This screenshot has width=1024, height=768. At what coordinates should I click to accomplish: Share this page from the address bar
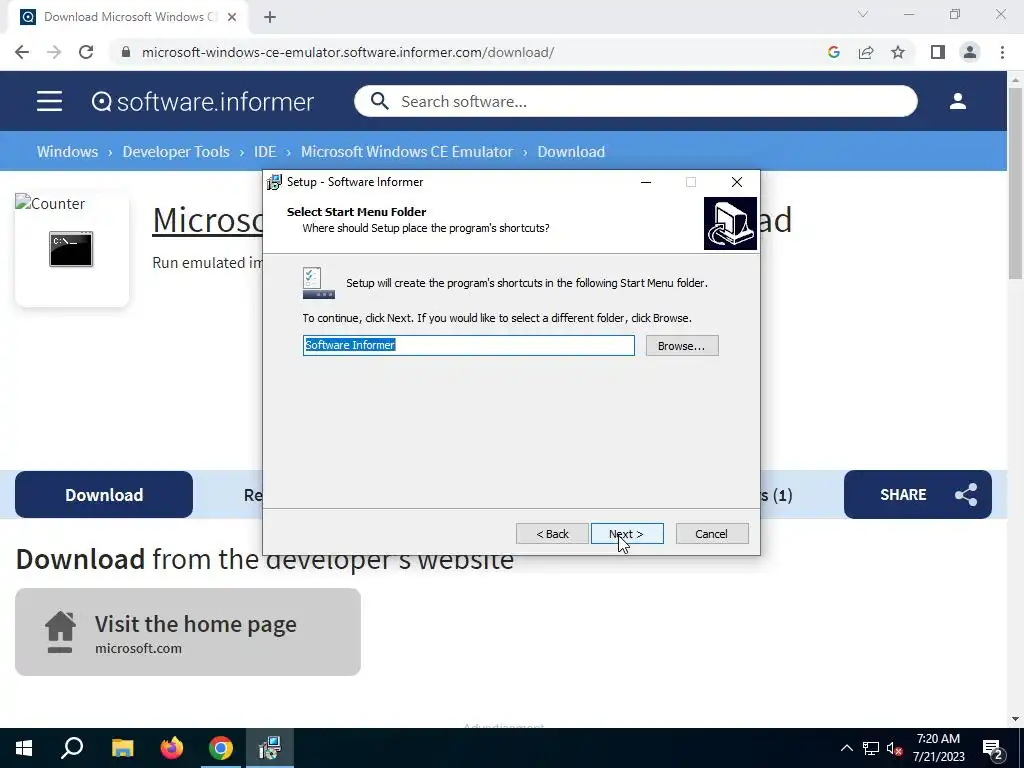(x=866, y=52)
